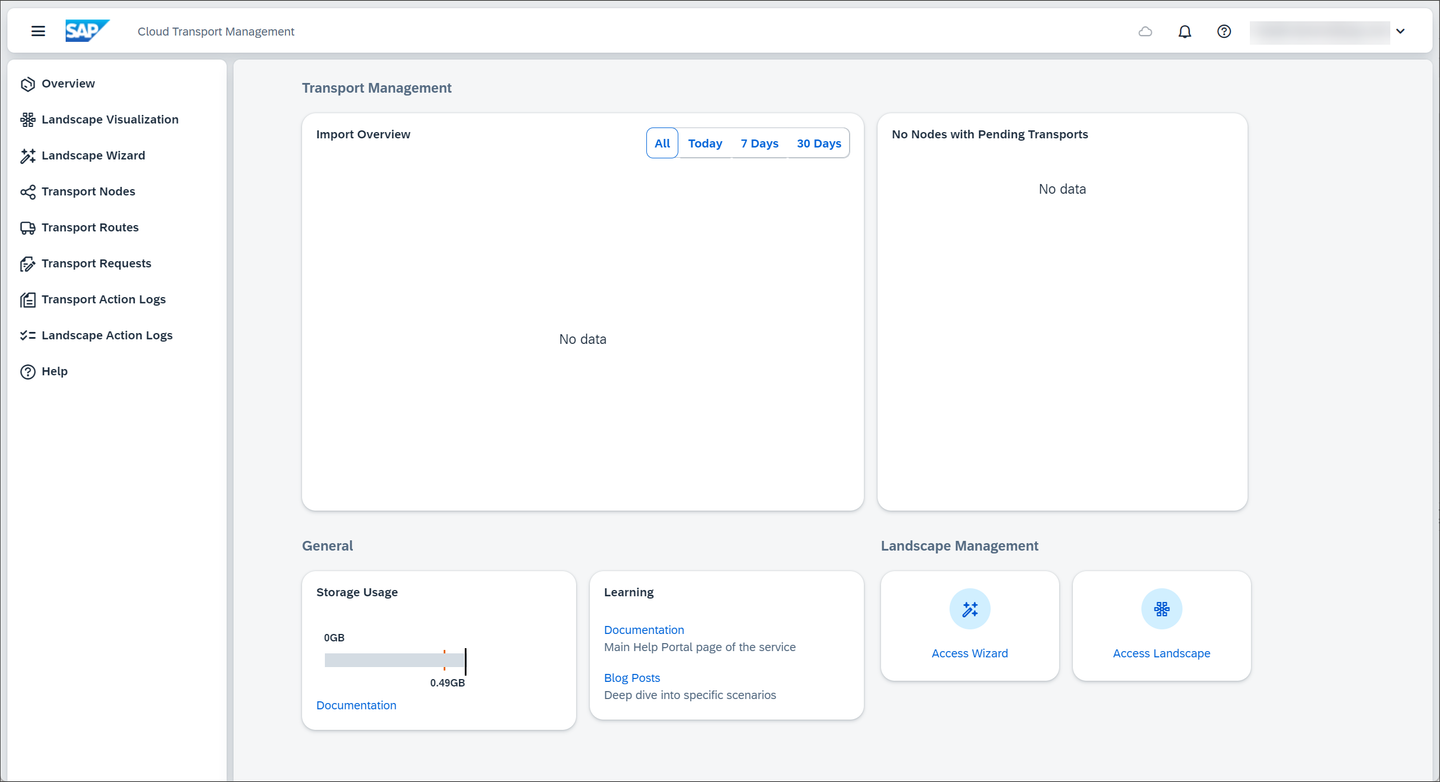Select the All filter in Import Overview
The width and height of the screenshot is (1440, 782).
pos(662,143)
